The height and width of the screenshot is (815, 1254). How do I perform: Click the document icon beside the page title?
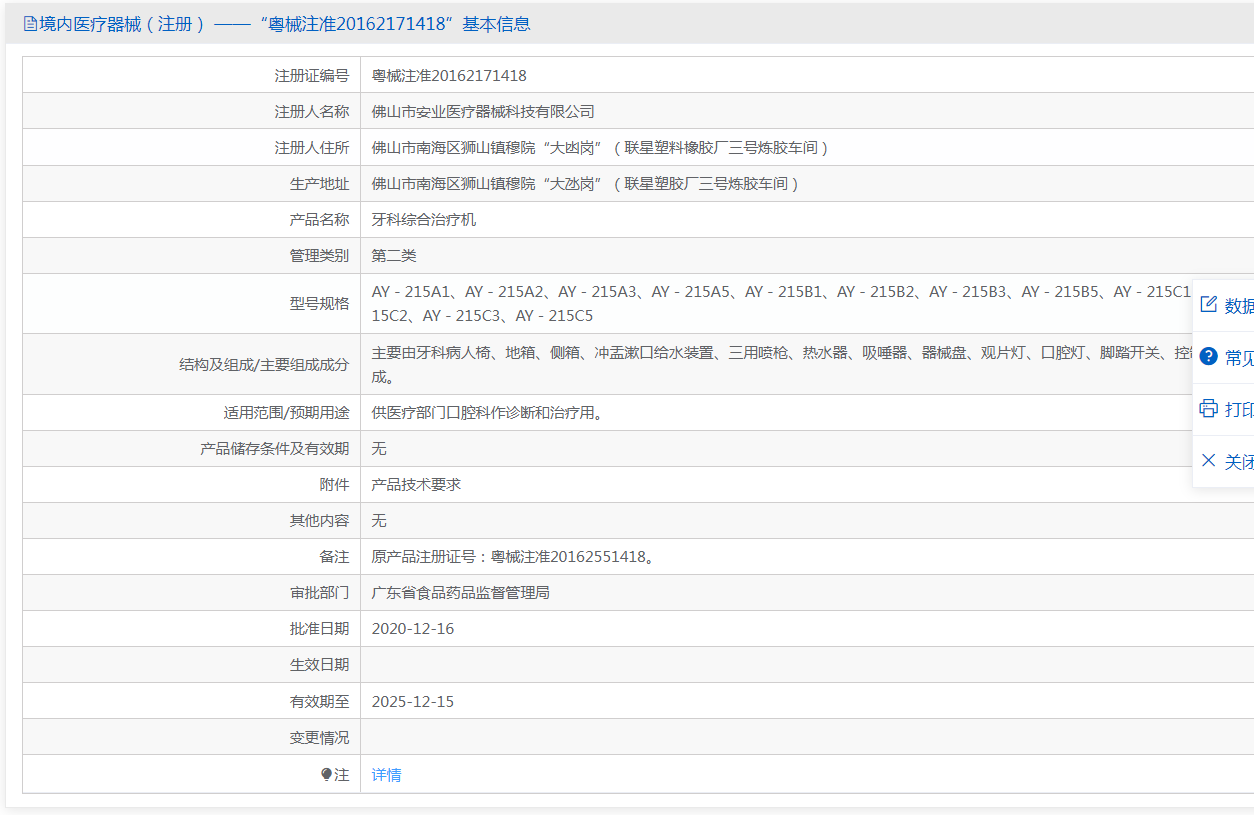tap(30, 24)
